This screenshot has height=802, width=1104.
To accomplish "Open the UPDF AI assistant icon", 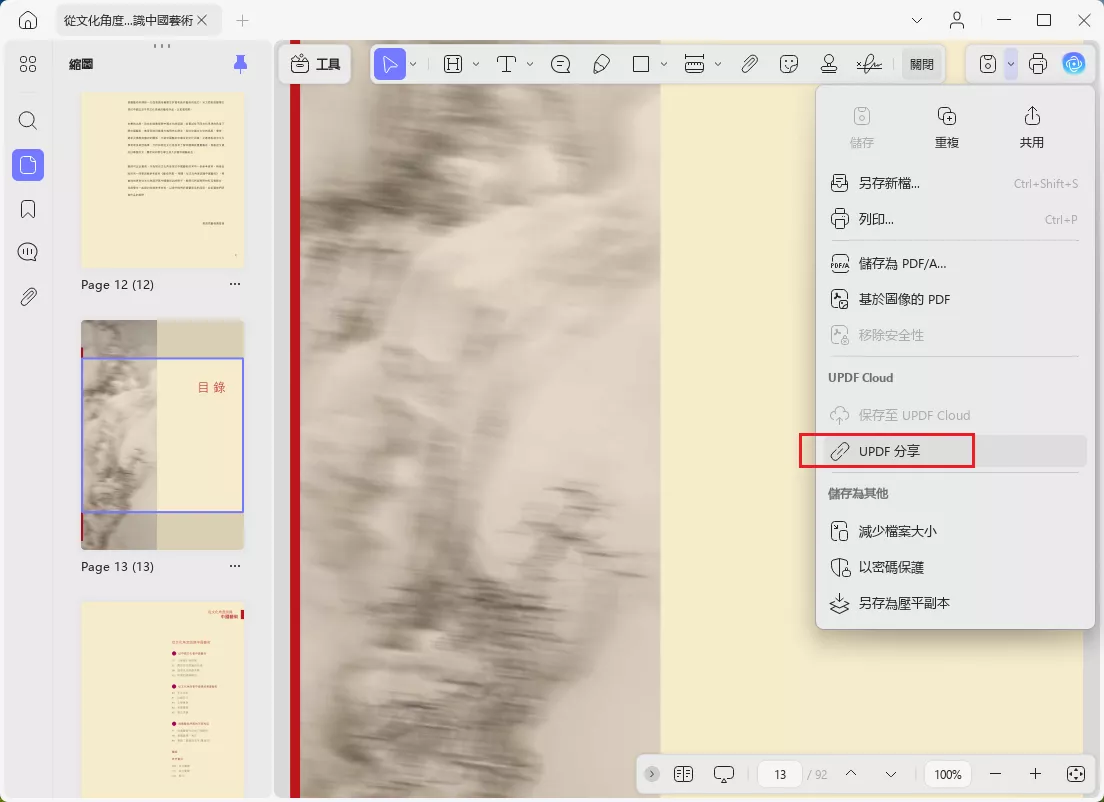I will coord(1074,65).
